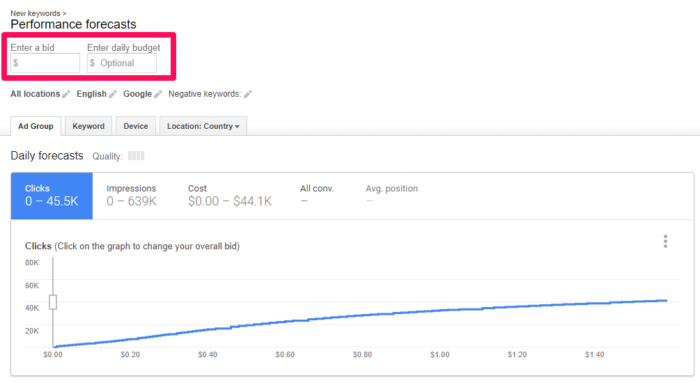Select the Clicks metric tile

52,196
